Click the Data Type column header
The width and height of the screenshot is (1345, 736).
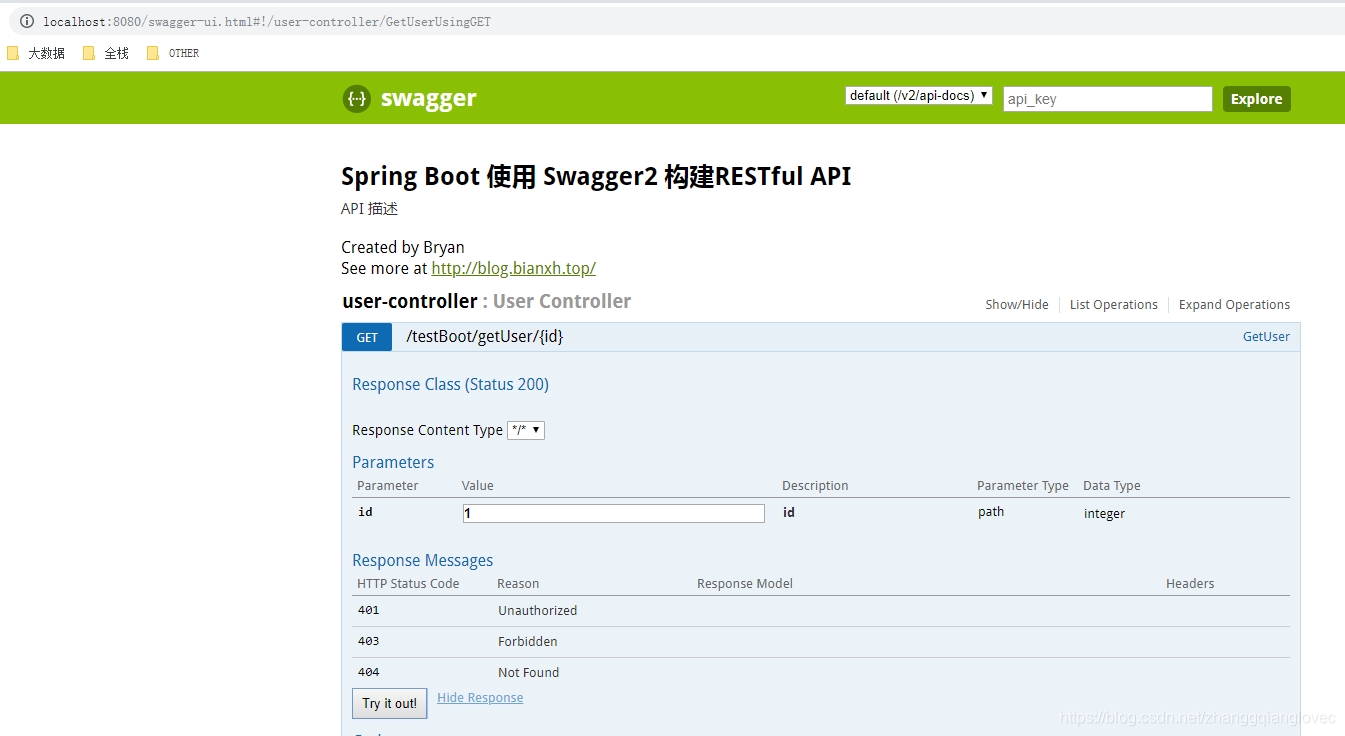(1112, 485)
